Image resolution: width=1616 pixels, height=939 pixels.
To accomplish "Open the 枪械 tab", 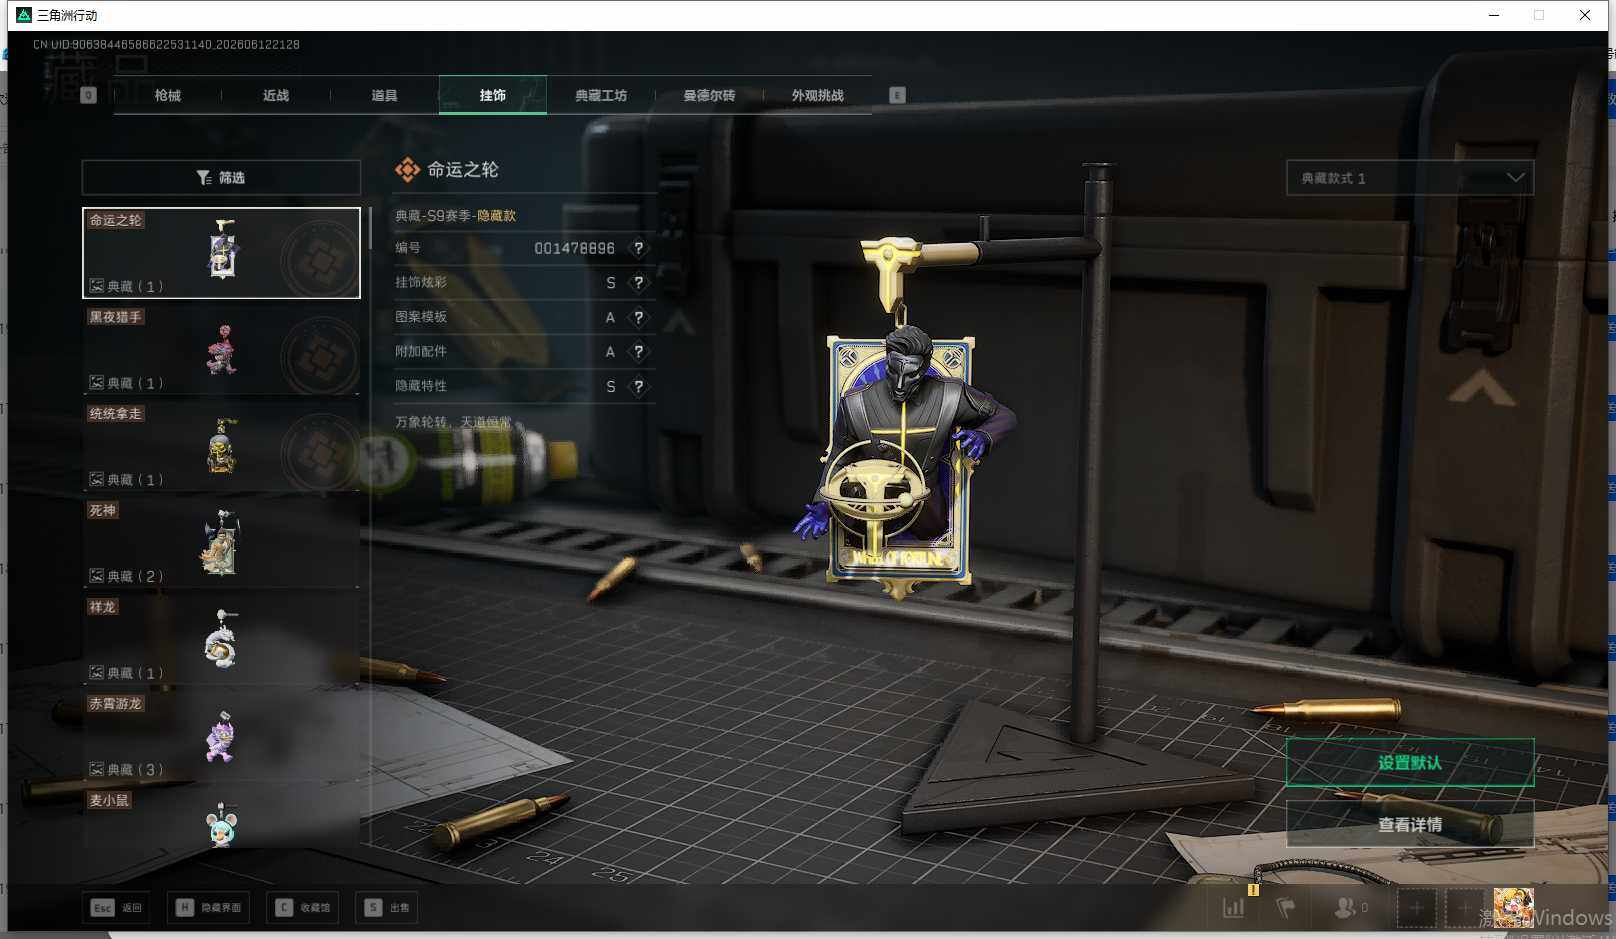I will pyautogui.click(x=168, y=95).
